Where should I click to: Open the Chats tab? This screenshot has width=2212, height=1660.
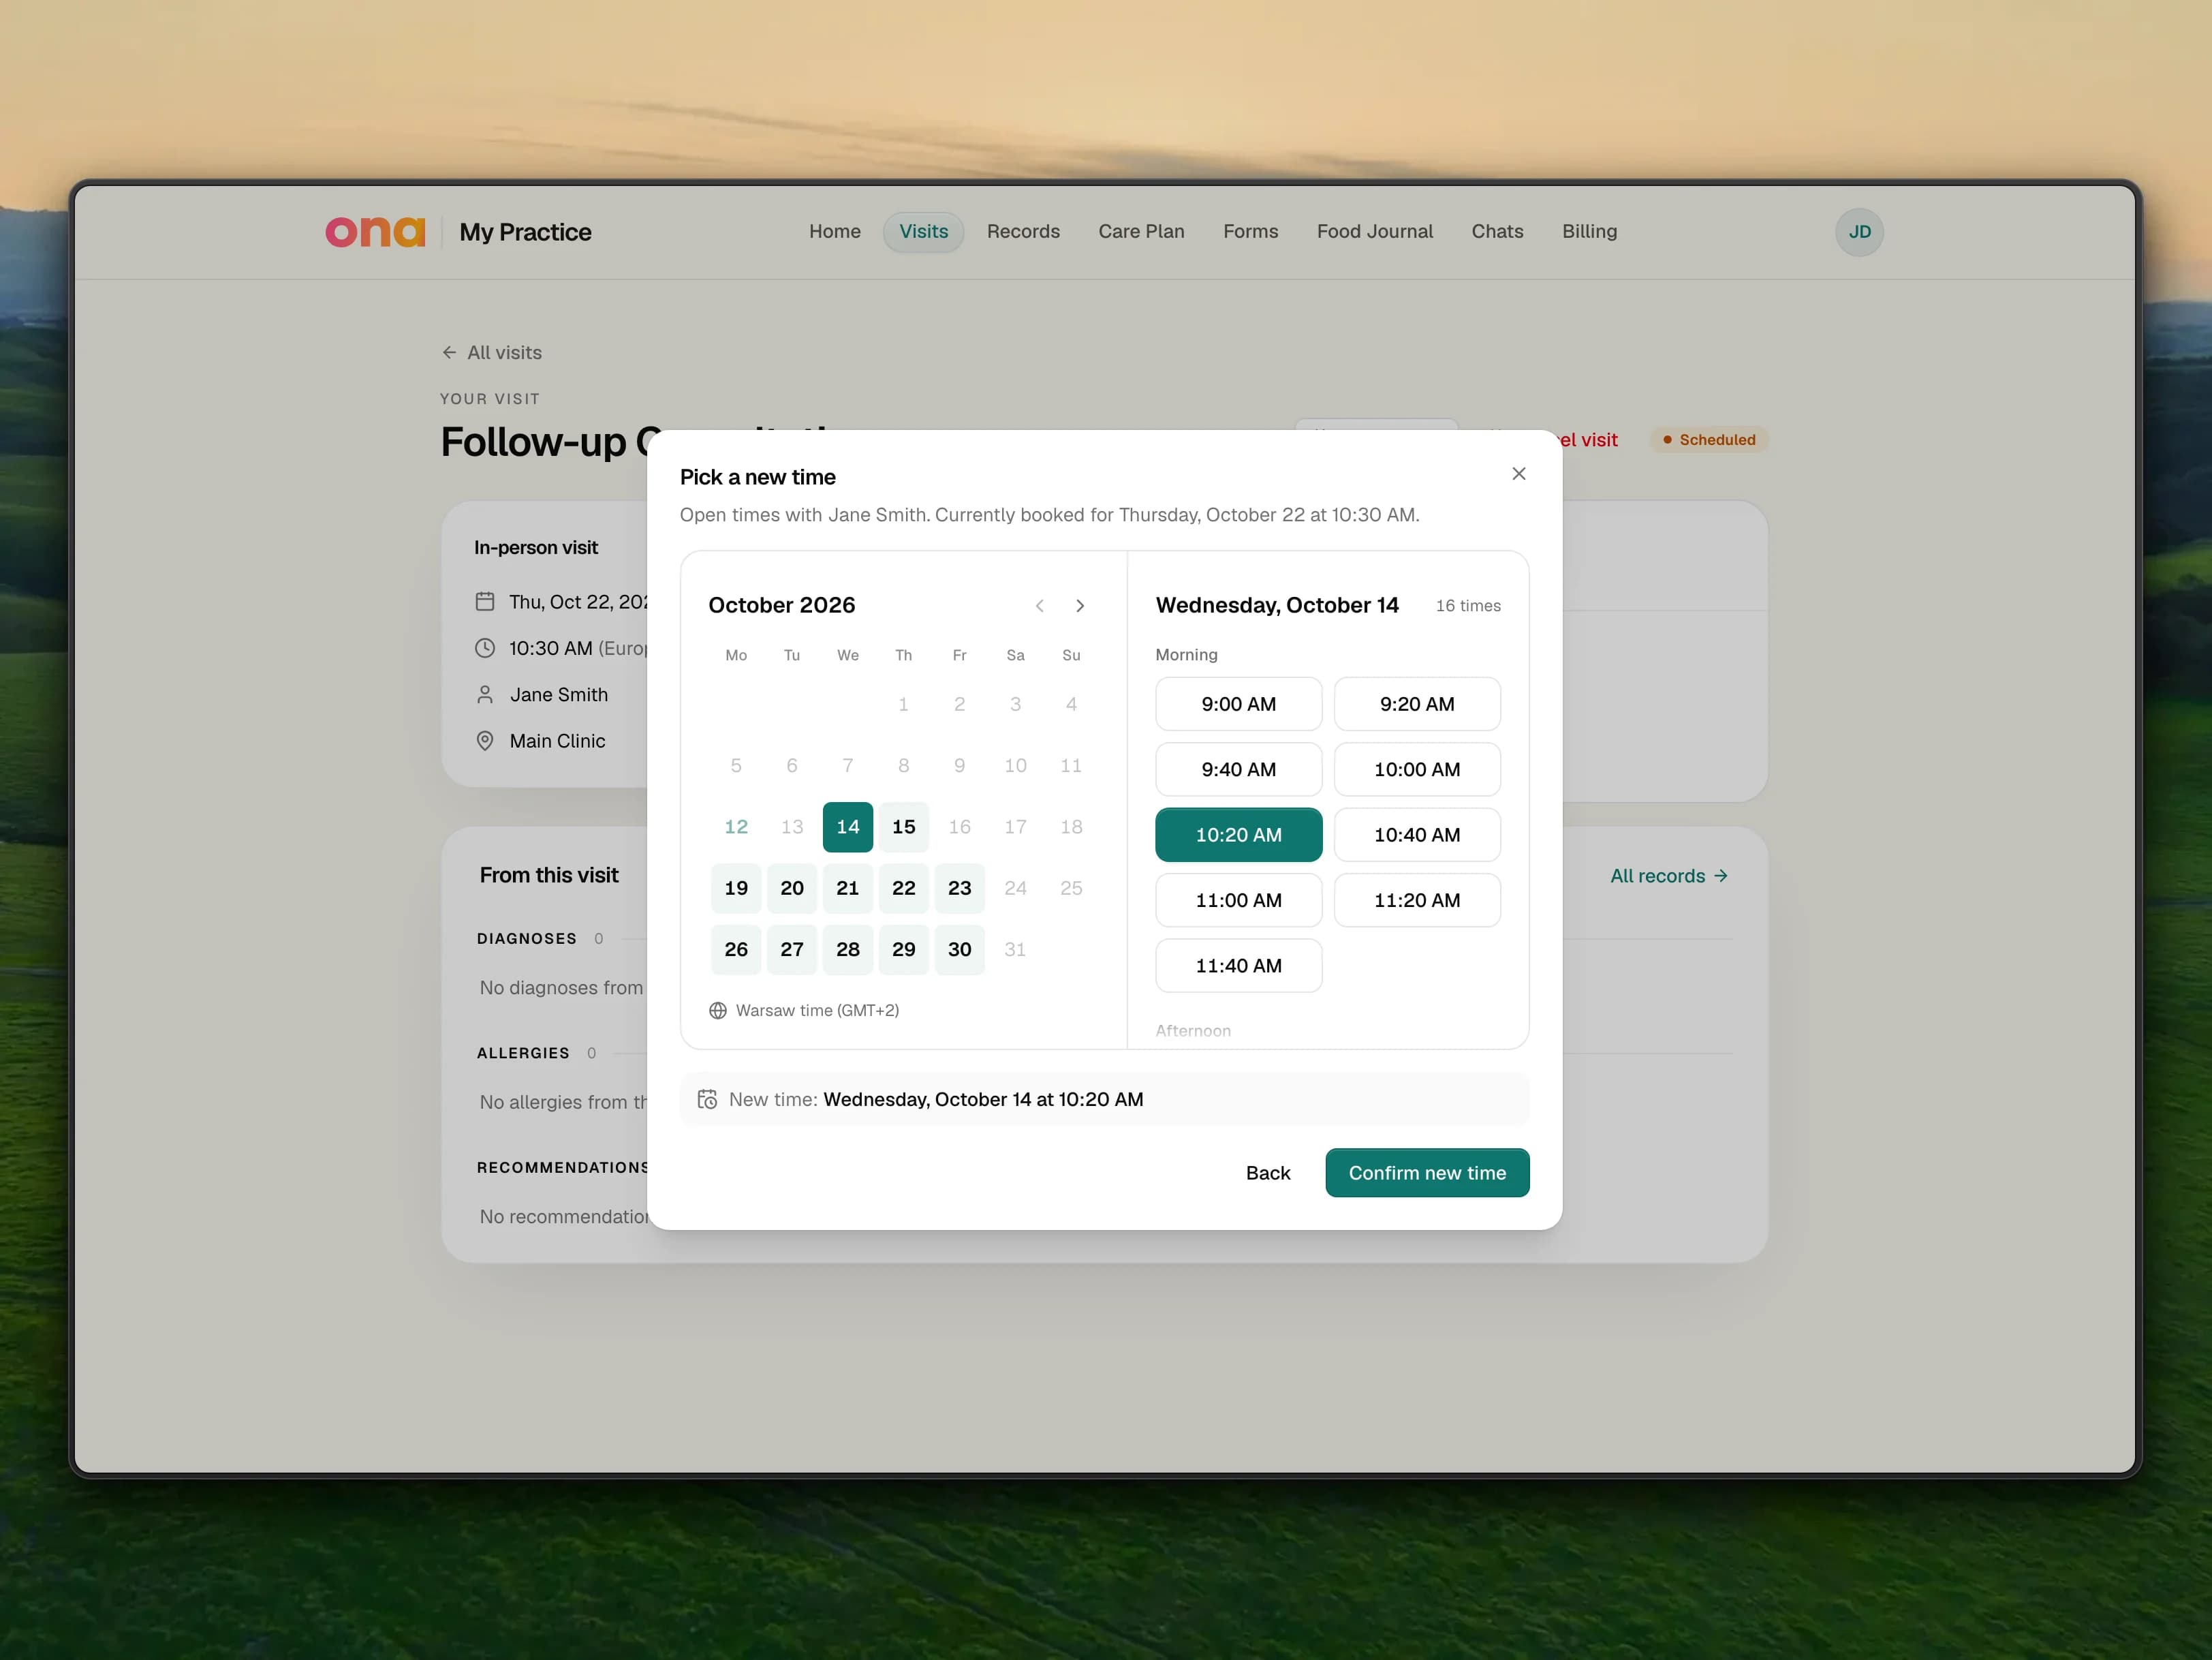click(x=1497, y=232)
